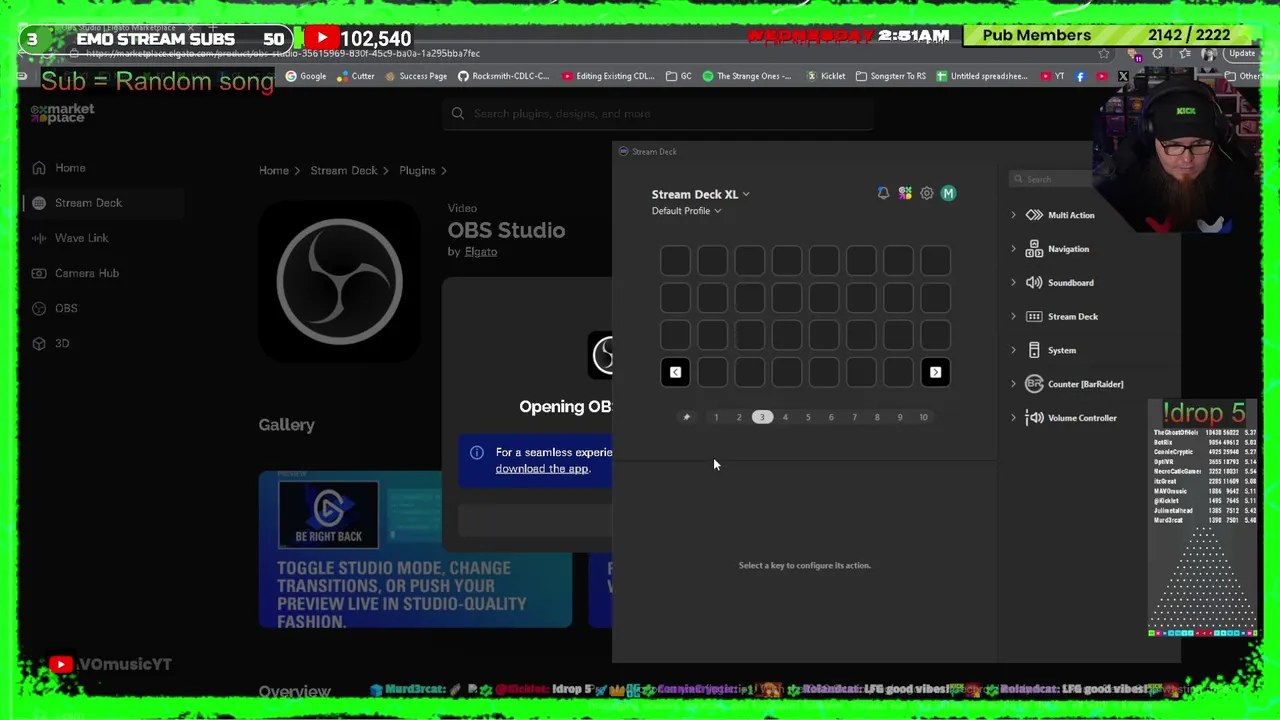Open the Success Page bookmark

(415, 76)
